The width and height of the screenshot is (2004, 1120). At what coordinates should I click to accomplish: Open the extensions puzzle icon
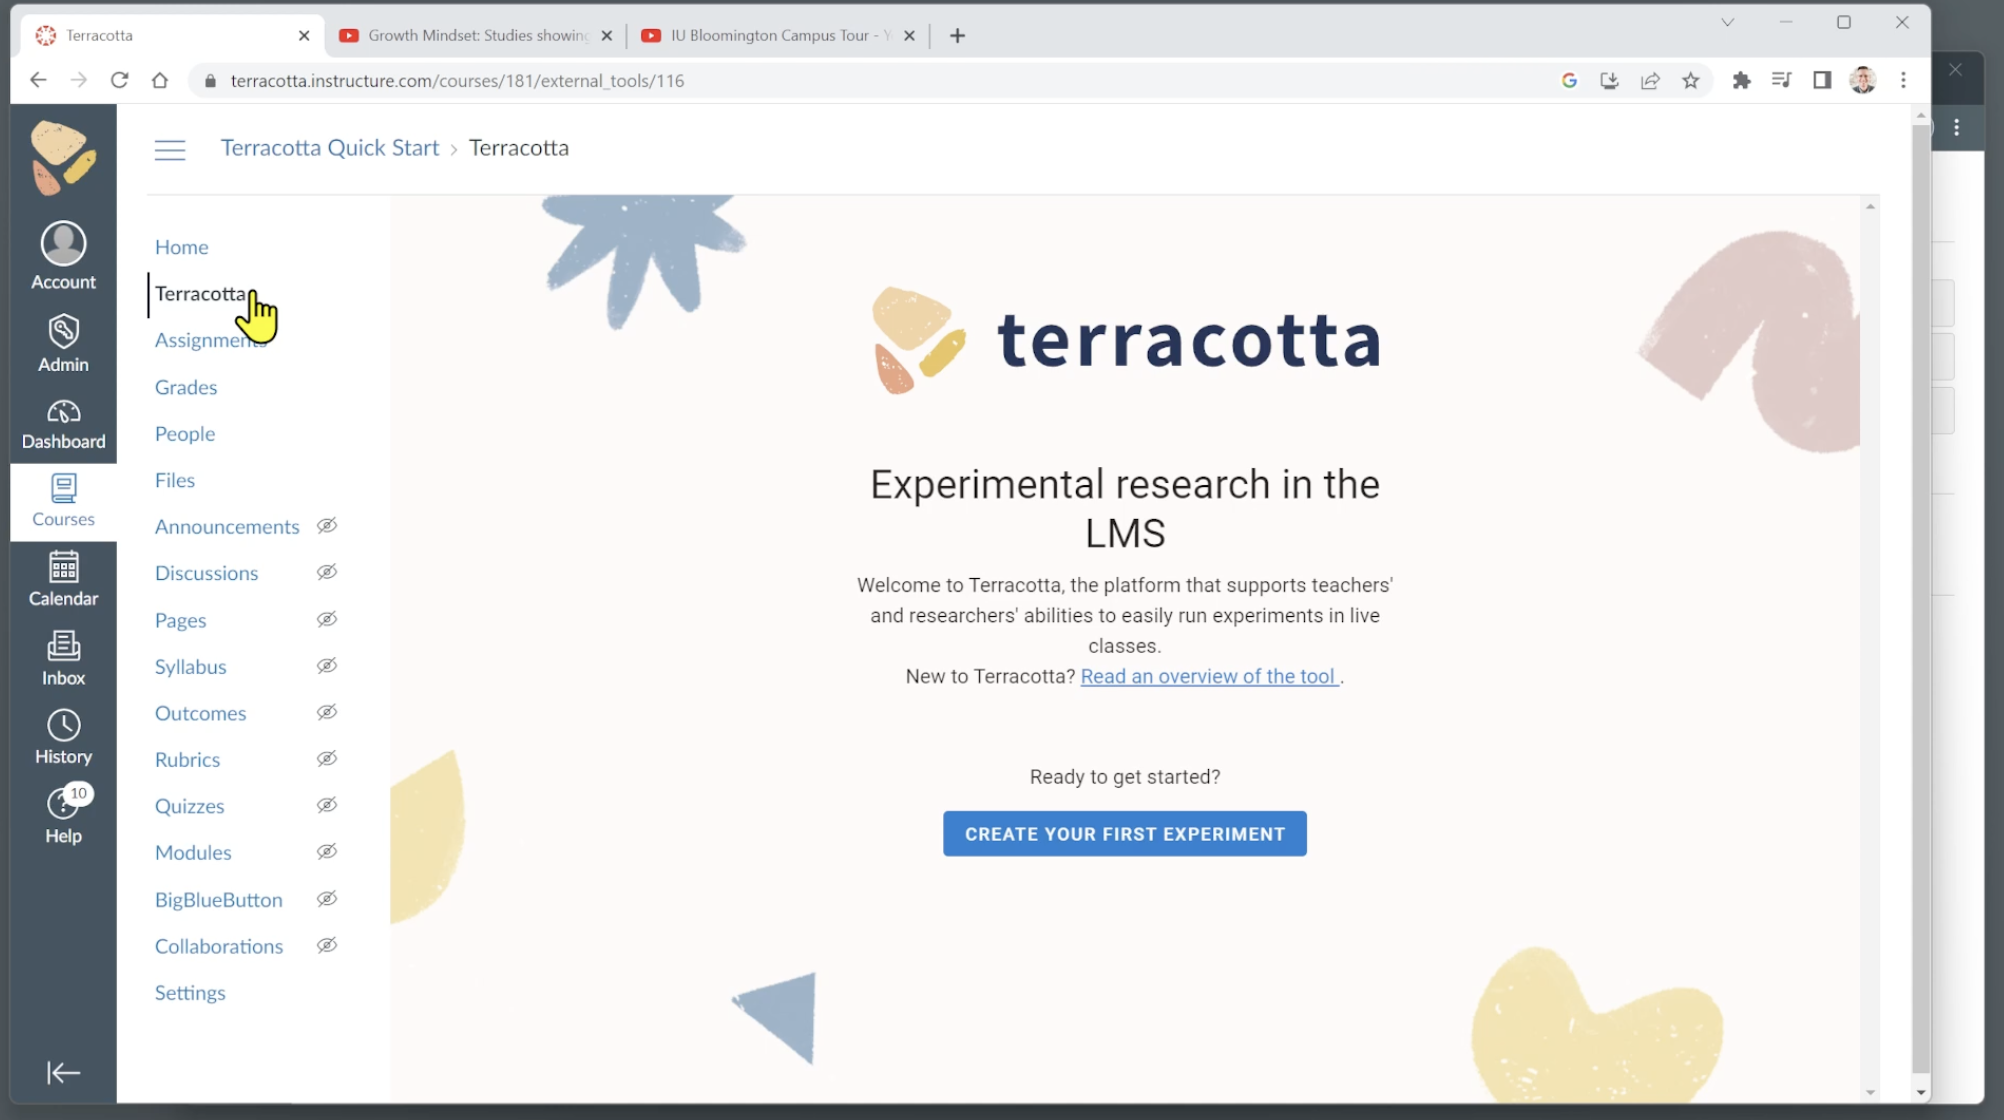(x=1741, y=80)
